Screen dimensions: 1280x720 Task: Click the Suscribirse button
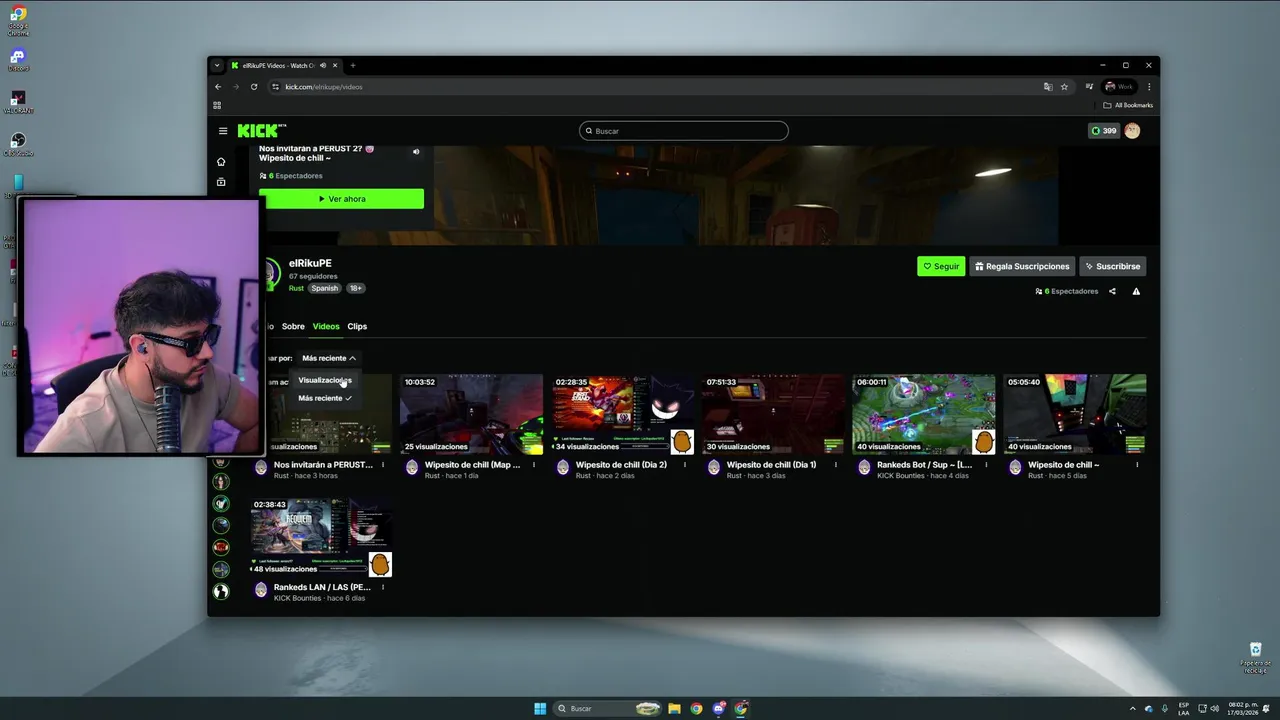[x=1112, y=266]
